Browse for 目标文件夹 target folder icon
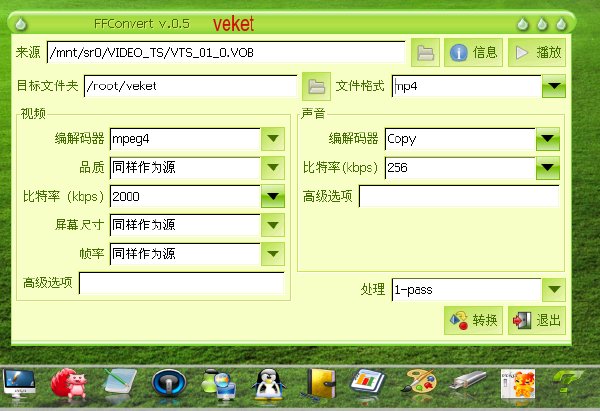The image size is (600, 411). [316, 86]
